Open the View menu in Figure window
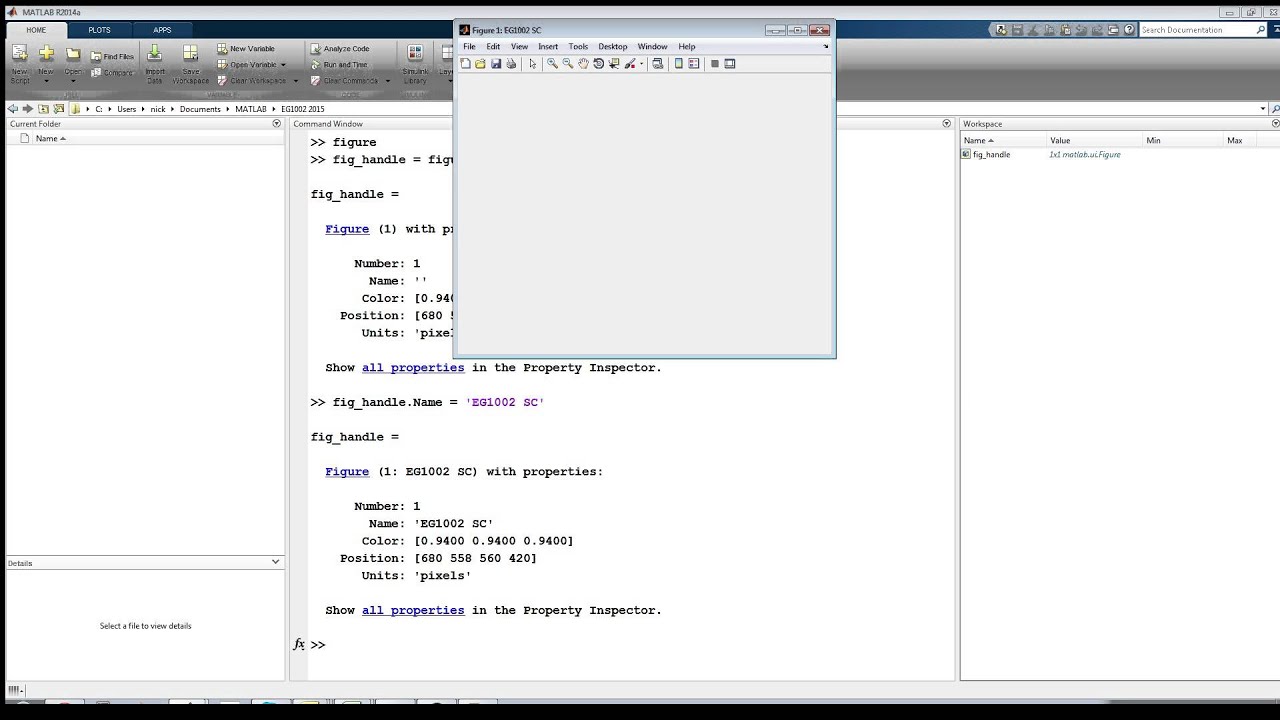 [x=519, y=47]
